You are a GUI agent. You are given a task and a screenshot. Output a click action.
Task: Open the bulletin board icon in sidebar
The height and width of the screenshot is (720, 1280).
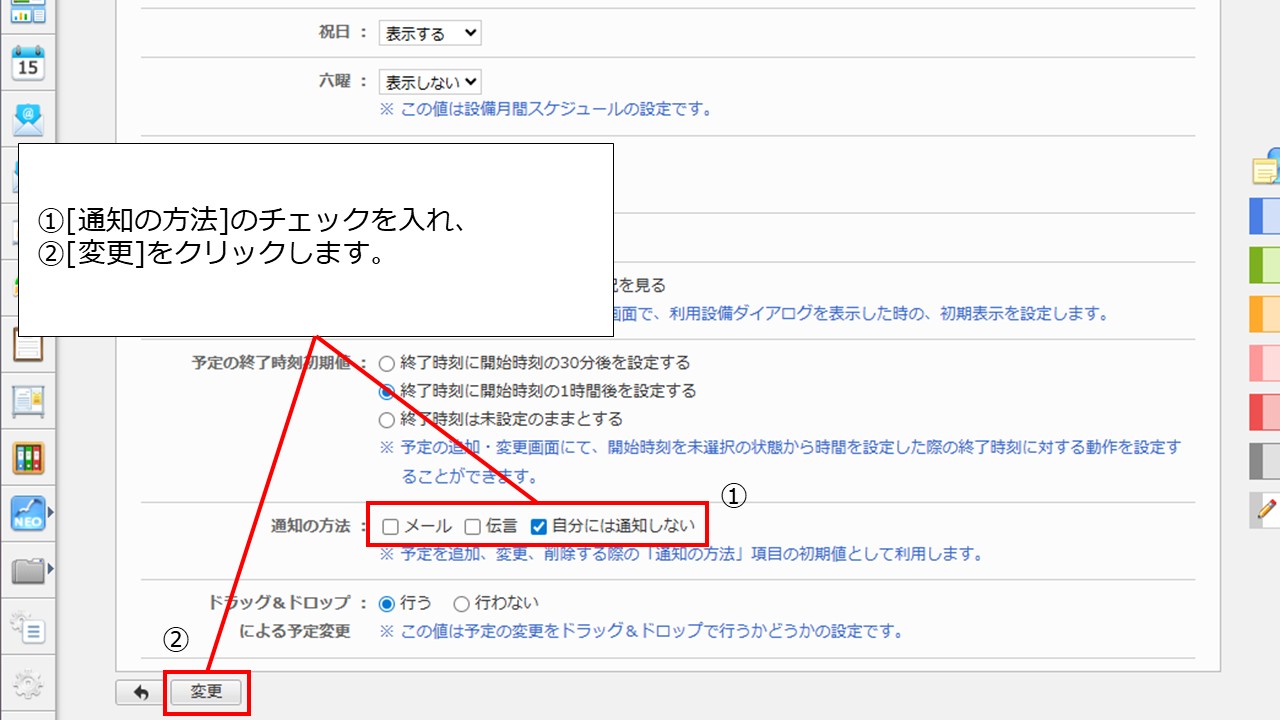click(x=28, y=401)
